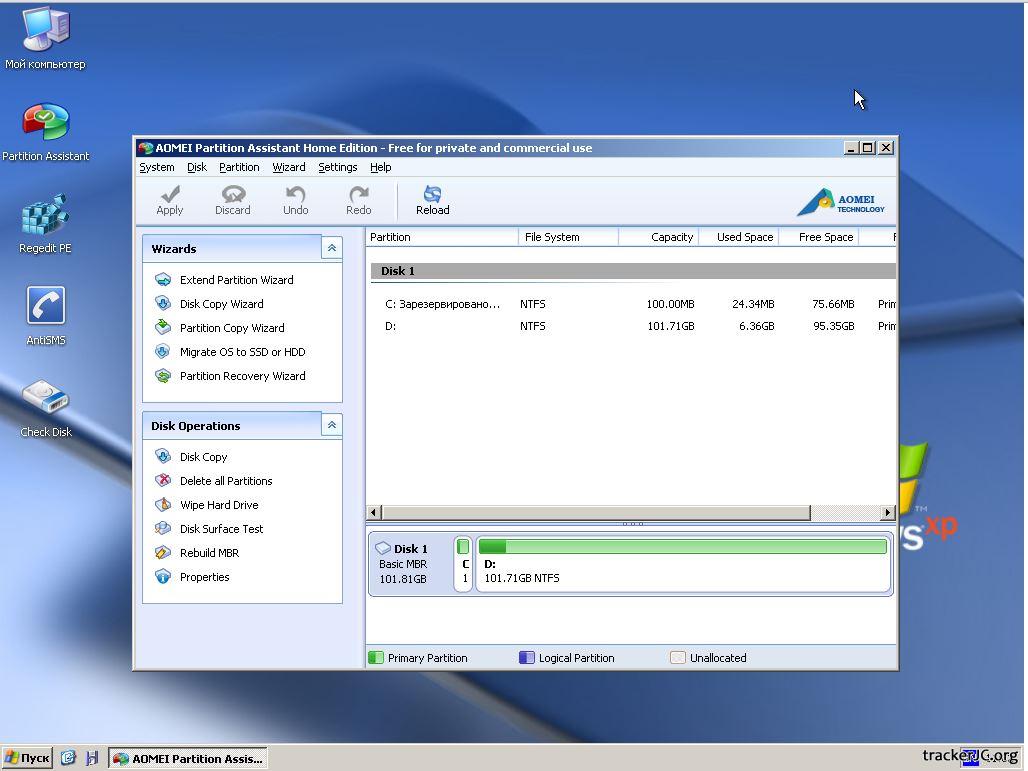This screenshot has height=771, width=1028.
Task: Open the Пуск start button
Action: tap(28, 758)
